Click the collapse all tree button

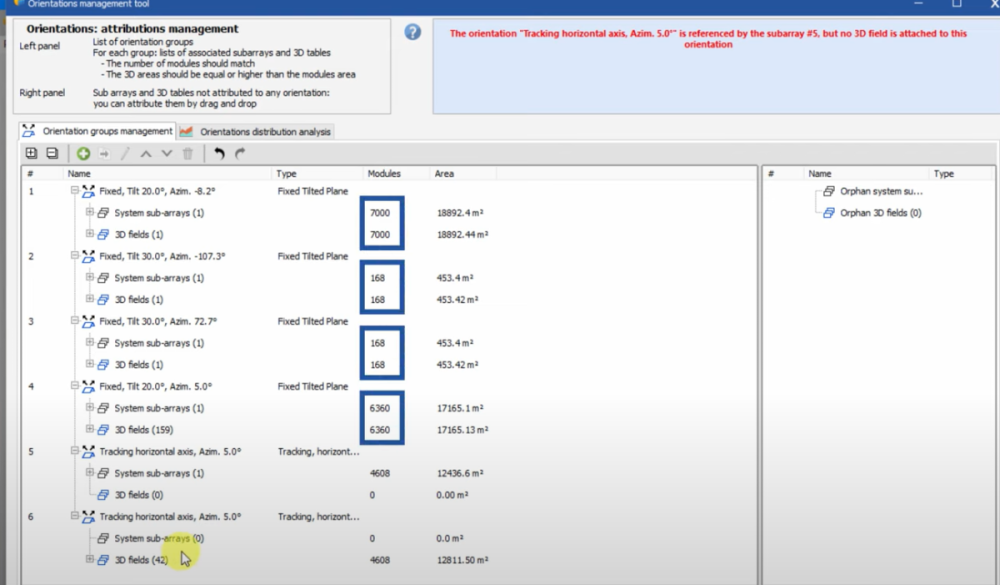tap(52, 153)
